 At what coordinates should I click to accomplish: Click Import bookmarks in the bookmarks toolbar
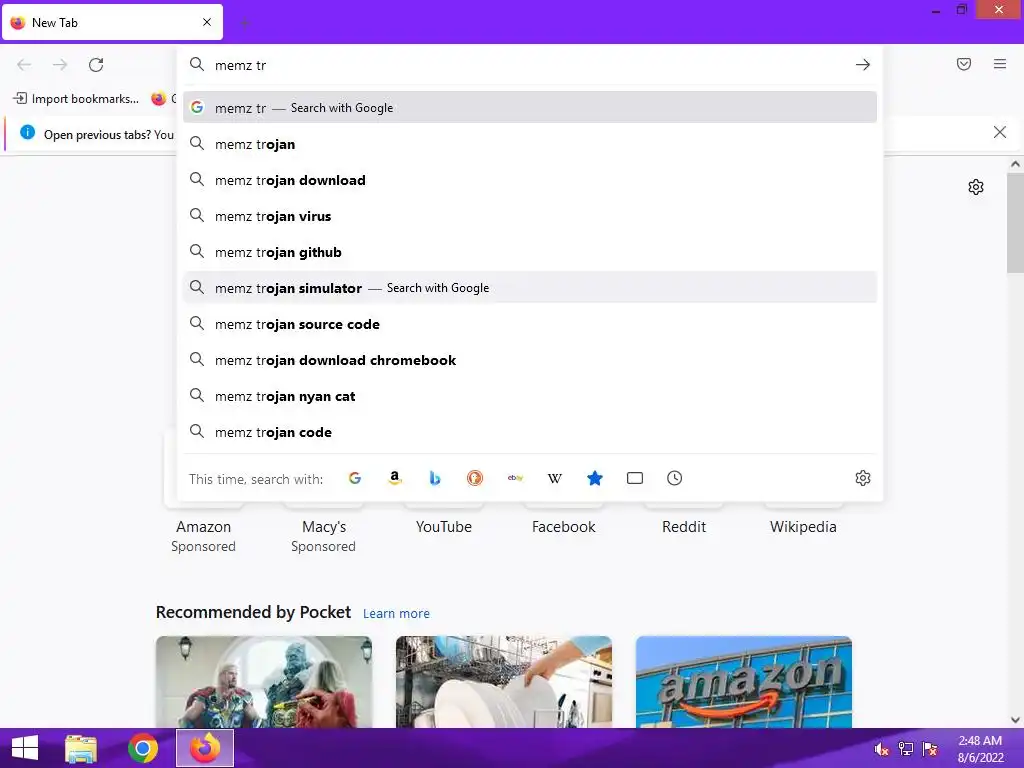coord(76,99)
